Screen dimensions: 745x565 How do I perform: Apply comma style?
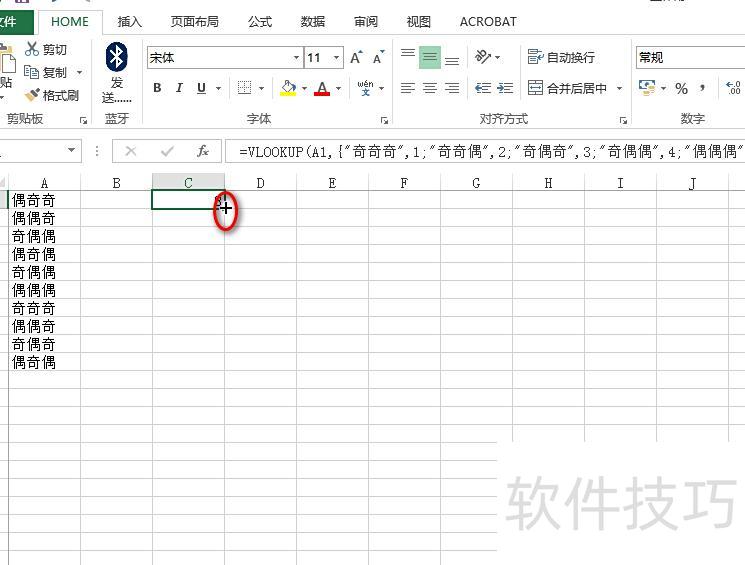[702, 88]
